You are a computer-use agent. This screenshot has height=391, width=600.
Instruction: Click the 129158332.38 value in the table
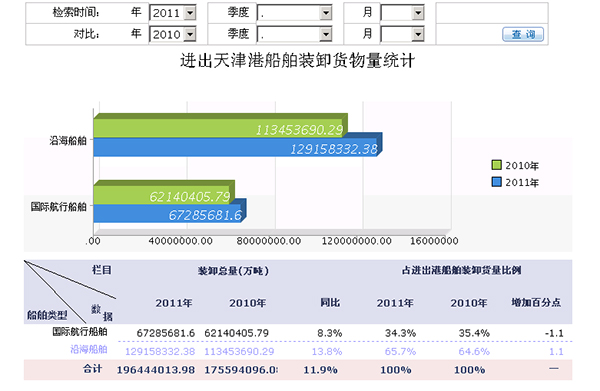pyautogui.click(x=160, y=351)
